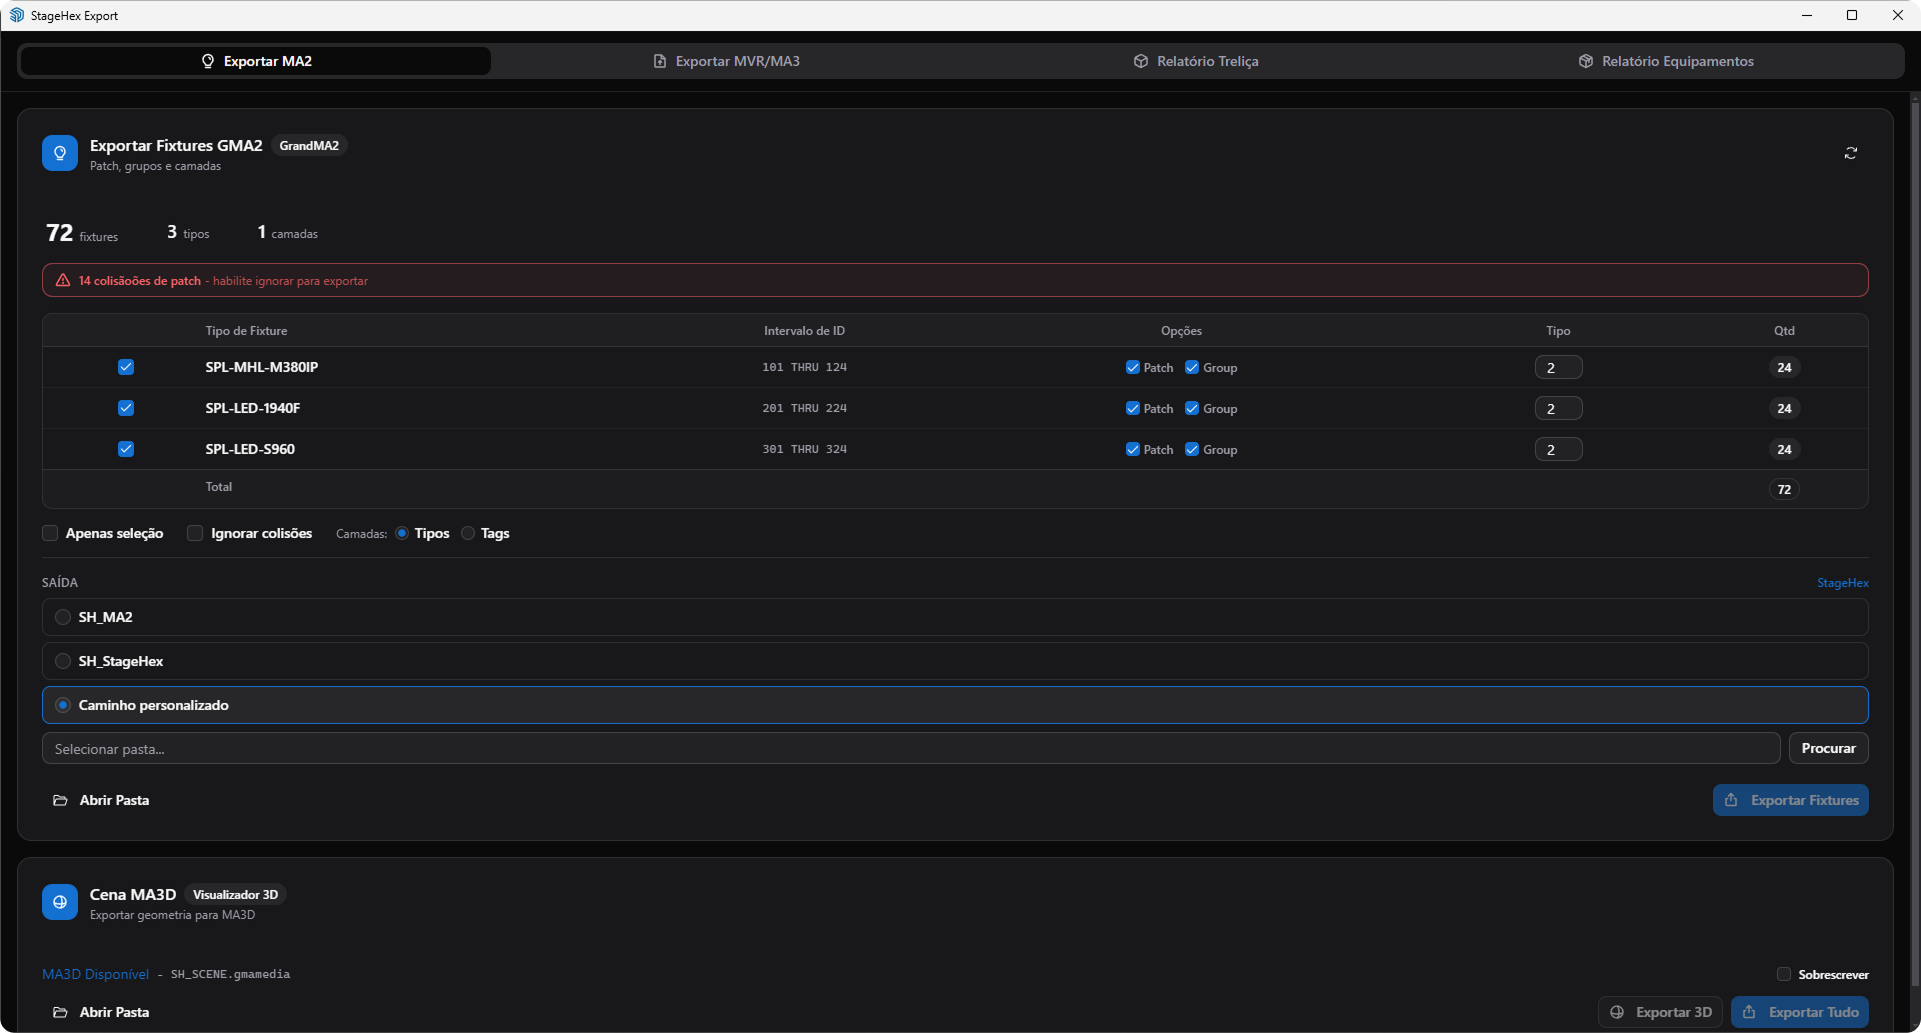This screenshot has height=1033, width=1921.
Task: Uncheck the SPL-MHL-M380IP fixture row checkbox
Action: click(126, 367)
